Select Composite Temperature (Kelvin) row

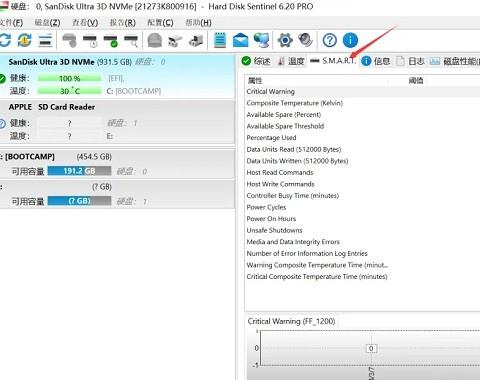click(x=362, y=103)
